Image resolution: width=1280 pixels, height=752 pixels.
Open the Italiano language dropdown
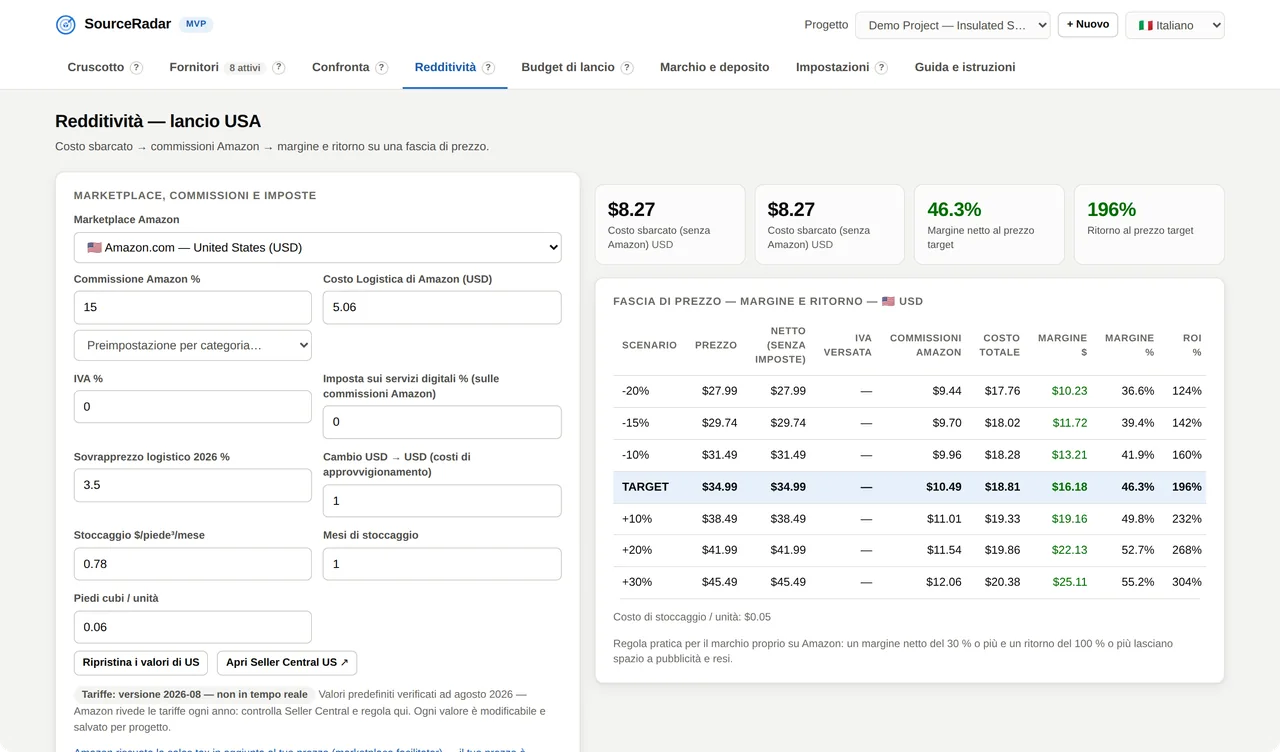(x=1175, y=25)
